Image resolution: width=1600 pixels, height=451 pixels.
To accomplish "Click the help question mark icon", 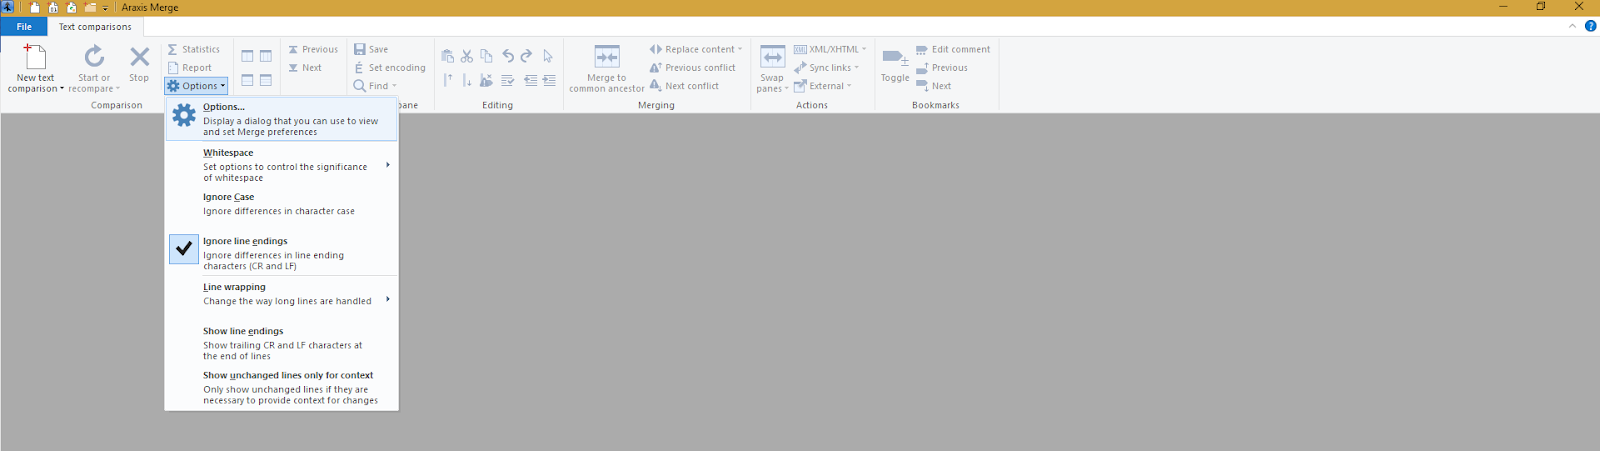I will click(1590, 26).
